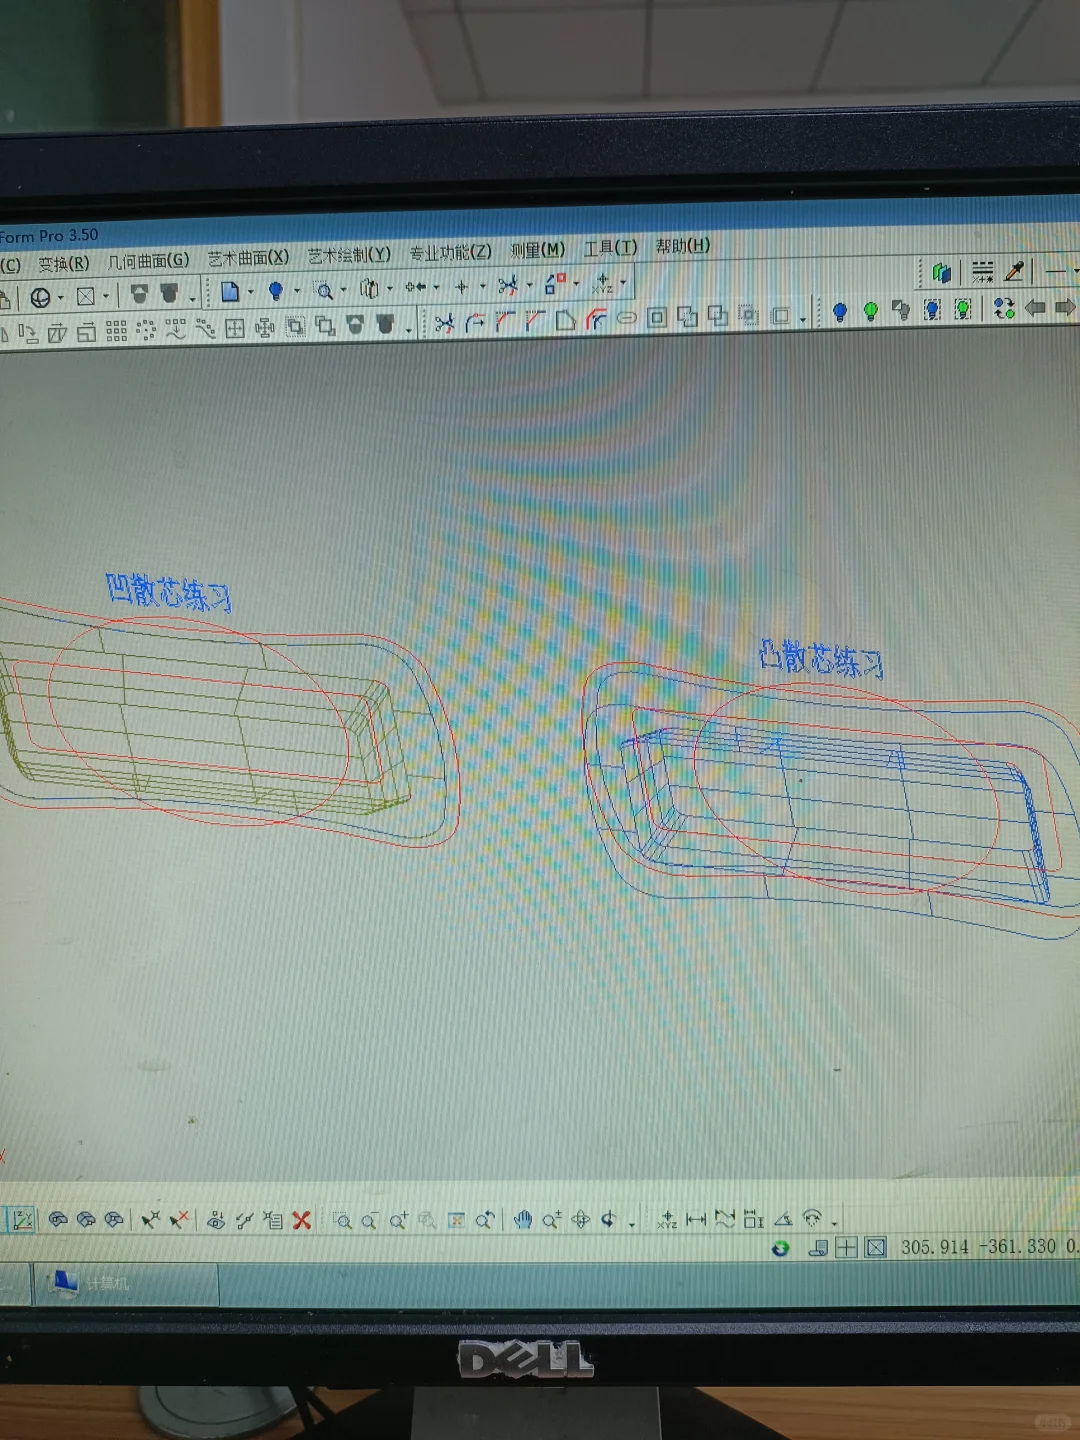Viewport: 1080px width, 1440px height.
Task: Click the scissors trim icon in second toolbar
Action: pos(445,323)
